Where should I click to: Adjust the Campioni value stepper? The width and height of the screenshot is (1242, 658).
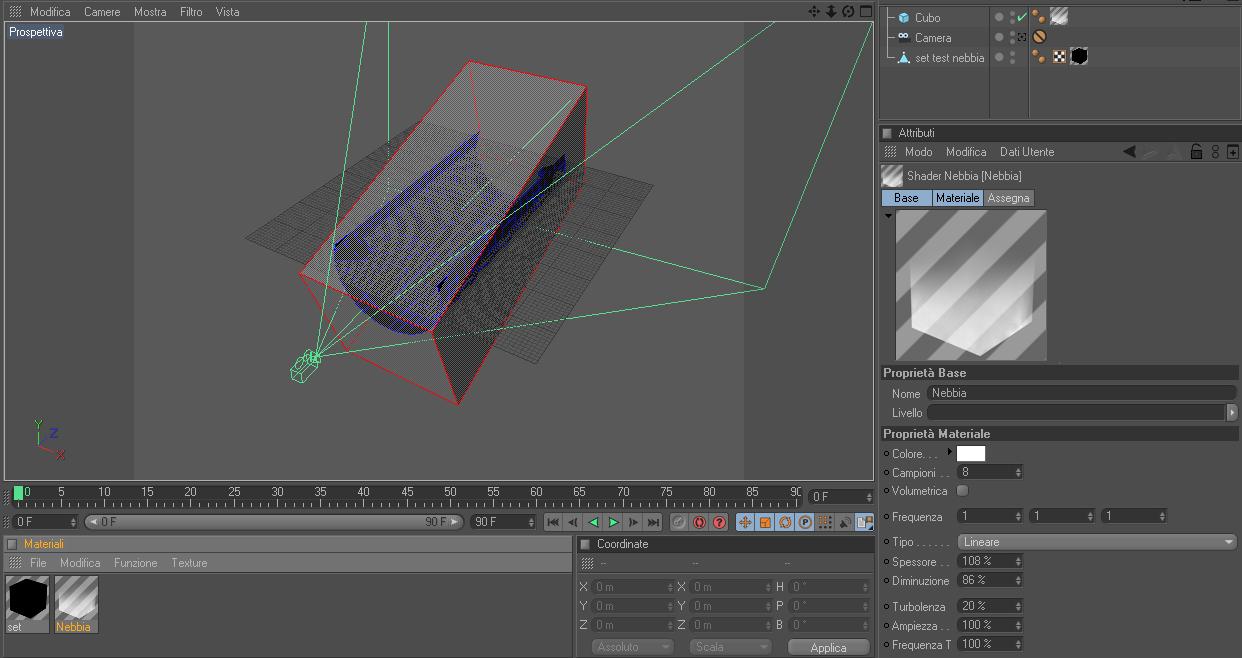point(1018,472)
